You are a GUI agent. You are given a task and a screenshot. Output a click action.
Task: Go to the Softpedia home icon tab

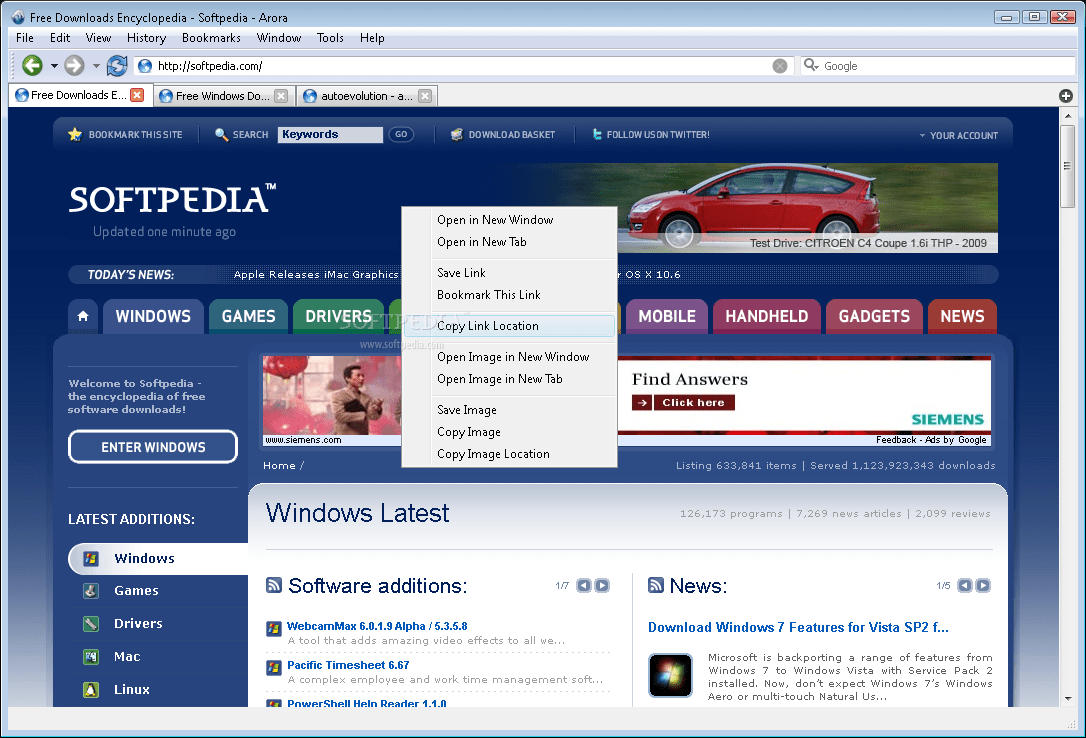click(83, 316)
